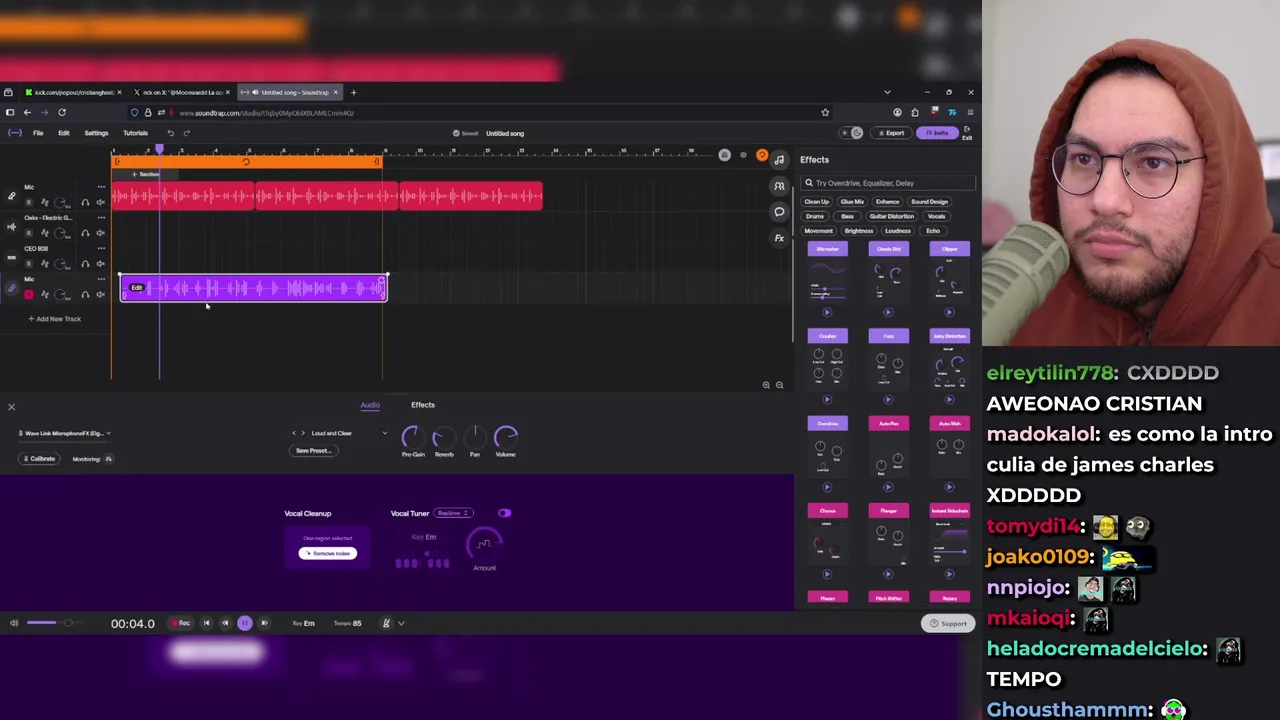Image resolution: width=1280 pixels, height=720 pixels.
Task: Open the File menu
Action: [38, 133]
